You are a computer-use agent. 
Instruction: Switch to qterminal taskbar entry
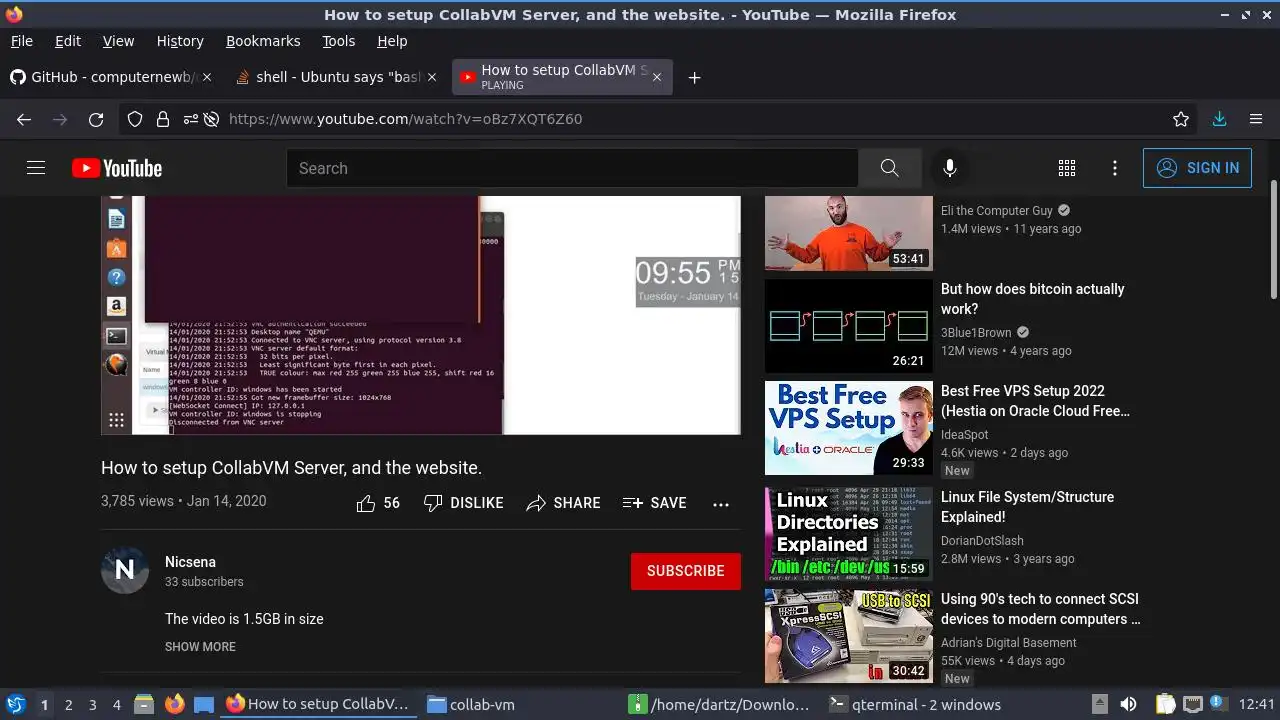pyautogui.click(x=915, y=705)
